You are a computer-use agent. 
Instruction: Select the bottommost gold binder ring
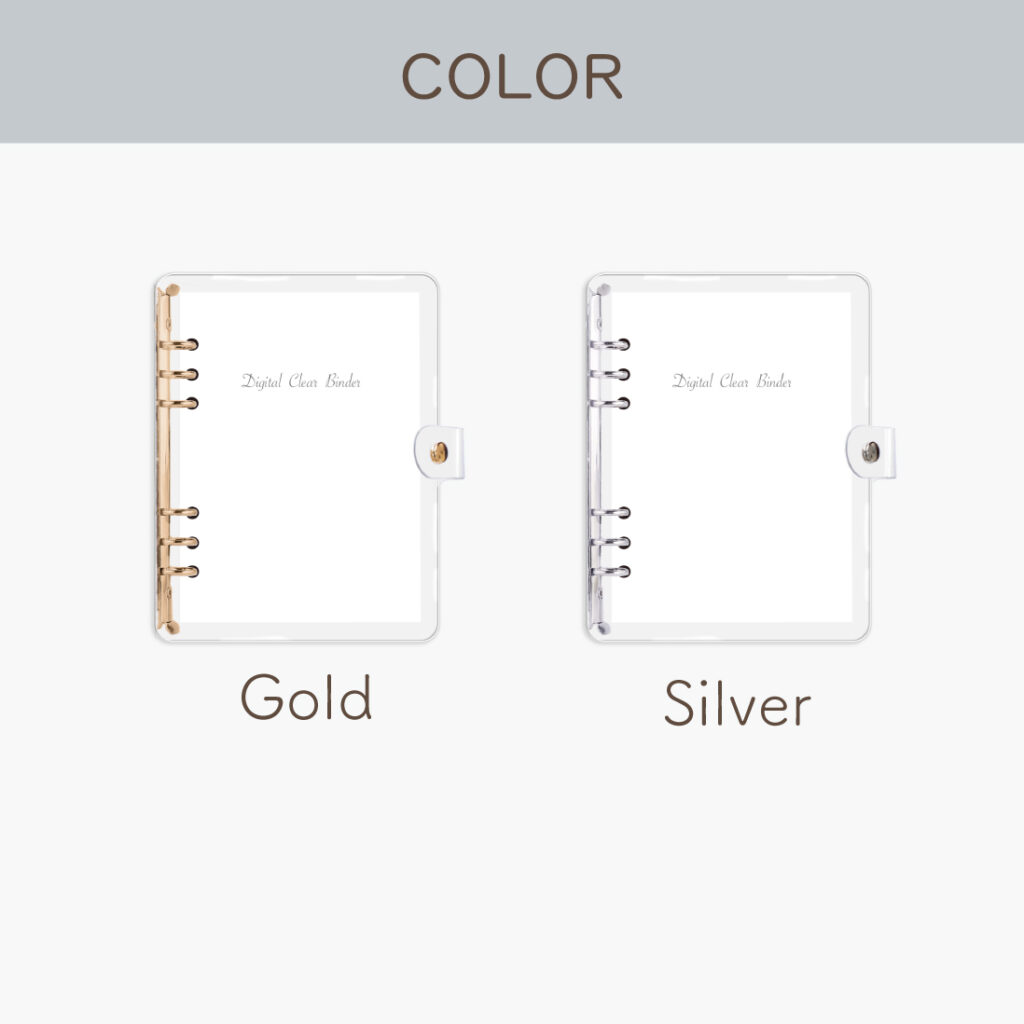pyautogui.click(x=181, y=572)
